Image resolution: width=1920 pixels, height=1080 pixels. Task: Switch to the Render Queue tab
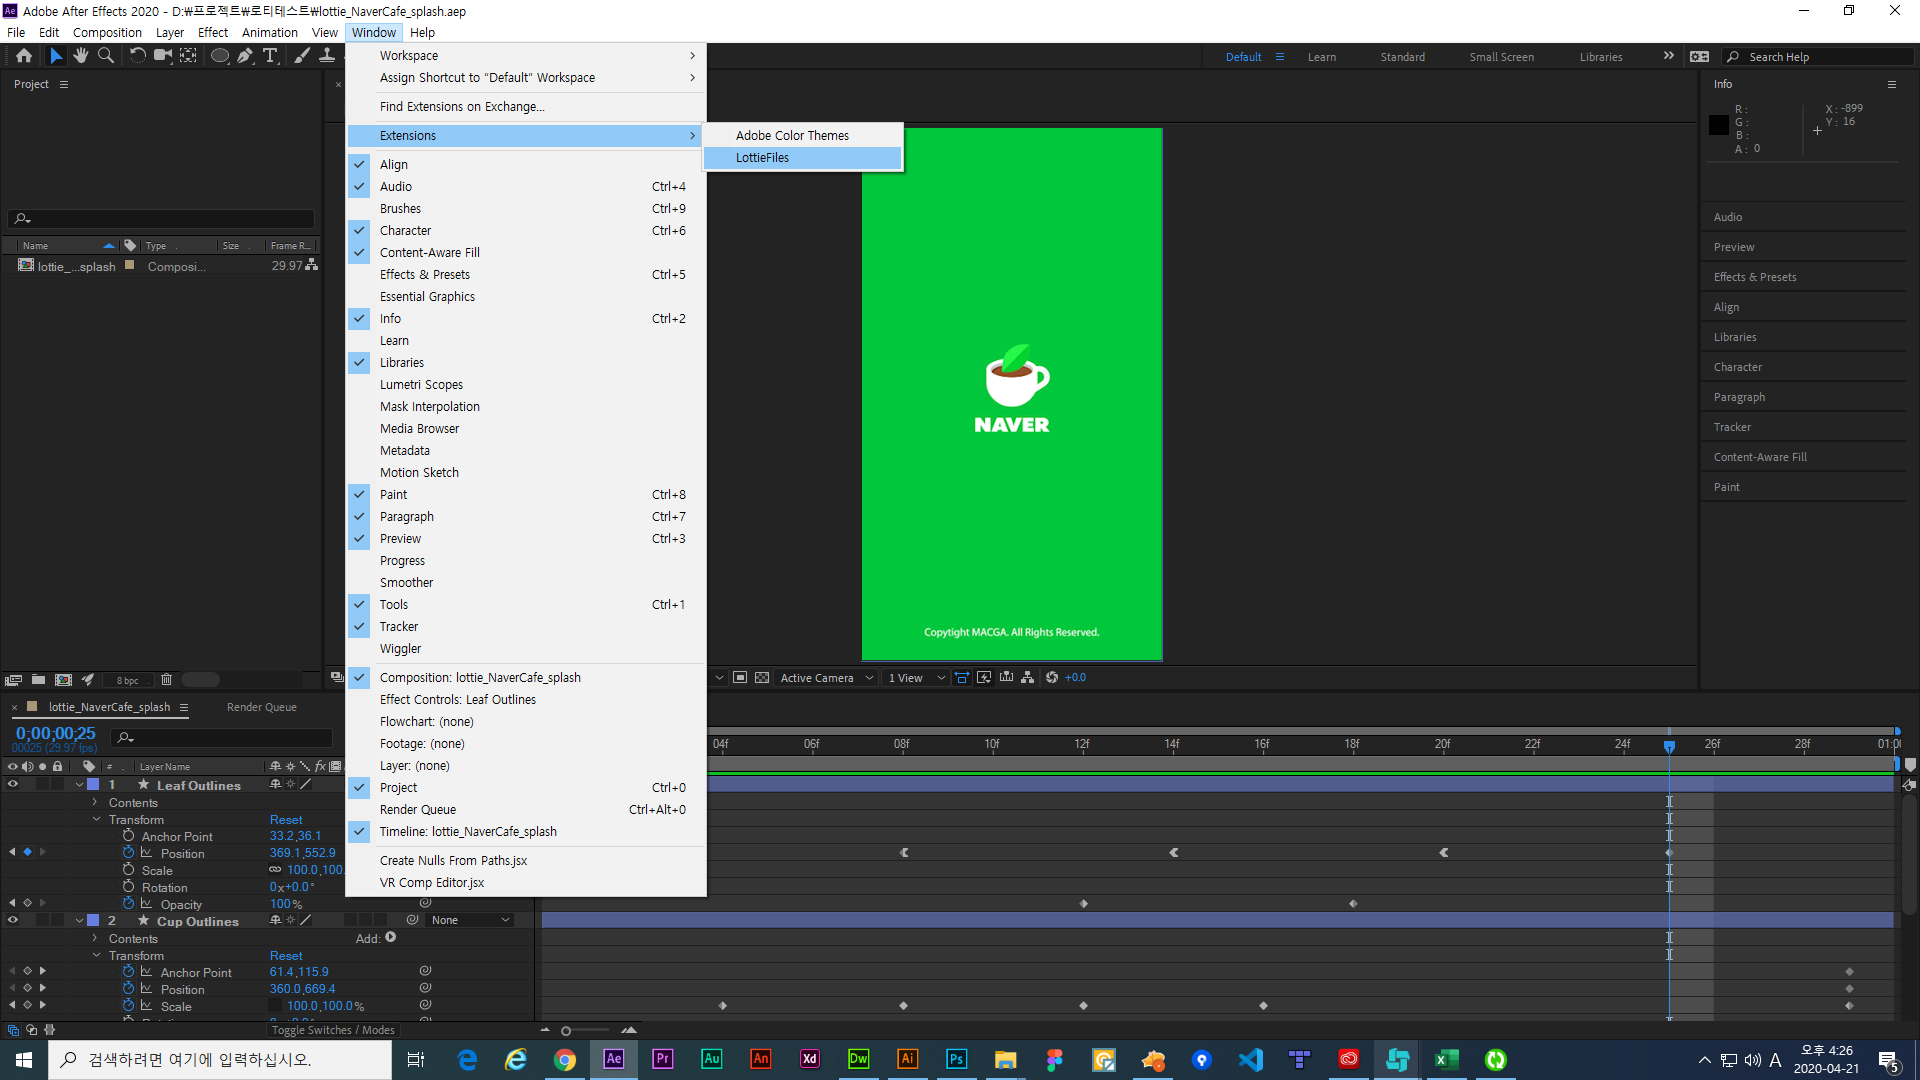[261, 707]
